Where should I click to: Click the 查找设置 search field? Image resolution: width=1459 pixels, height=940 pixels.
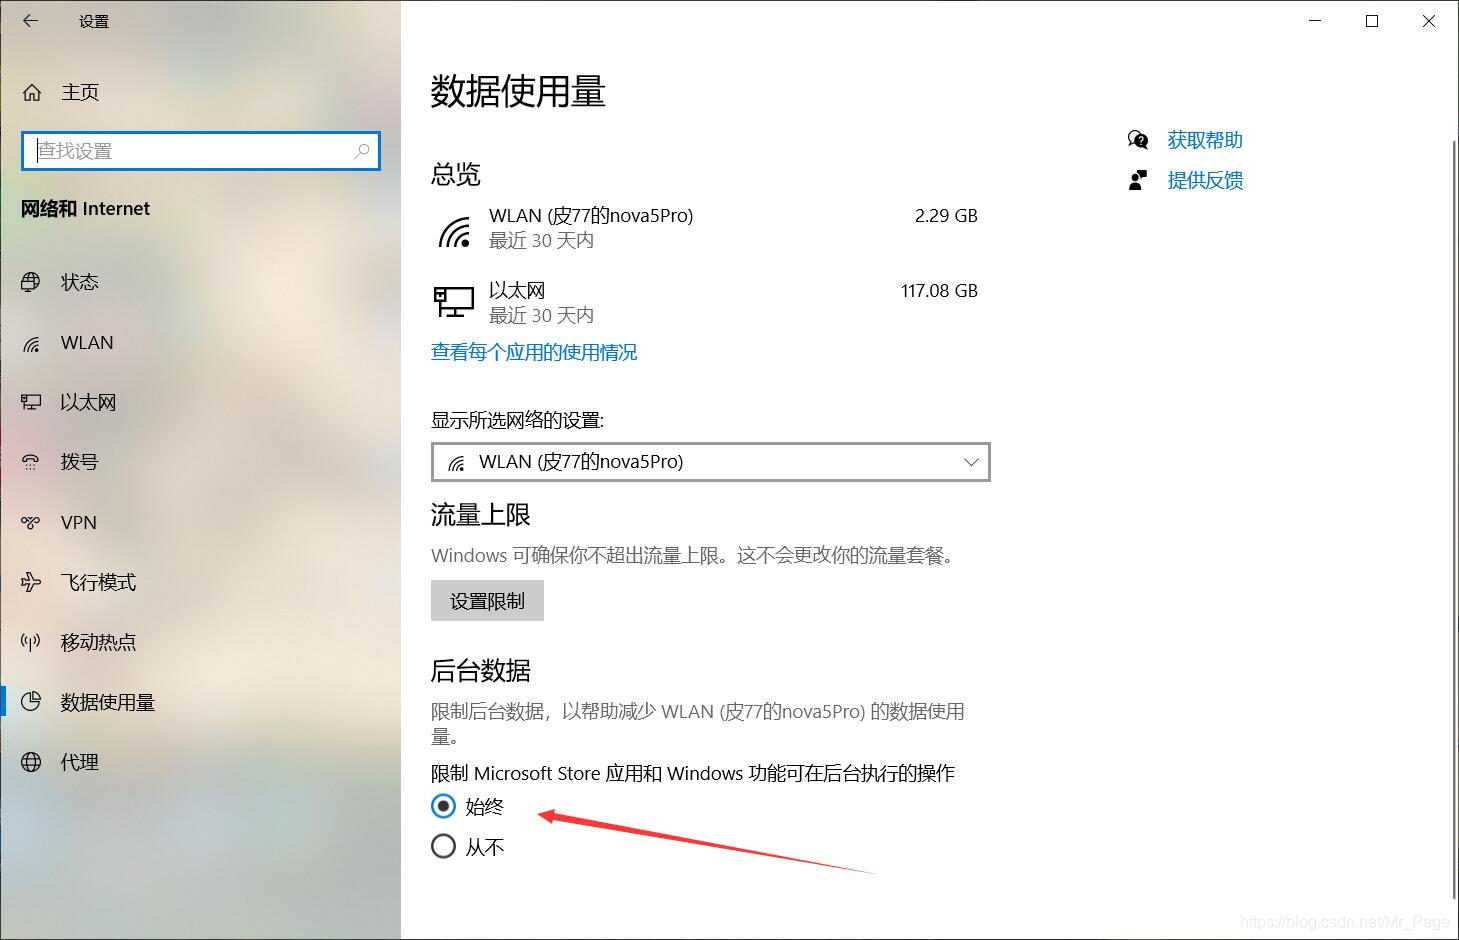coord(201,151)
